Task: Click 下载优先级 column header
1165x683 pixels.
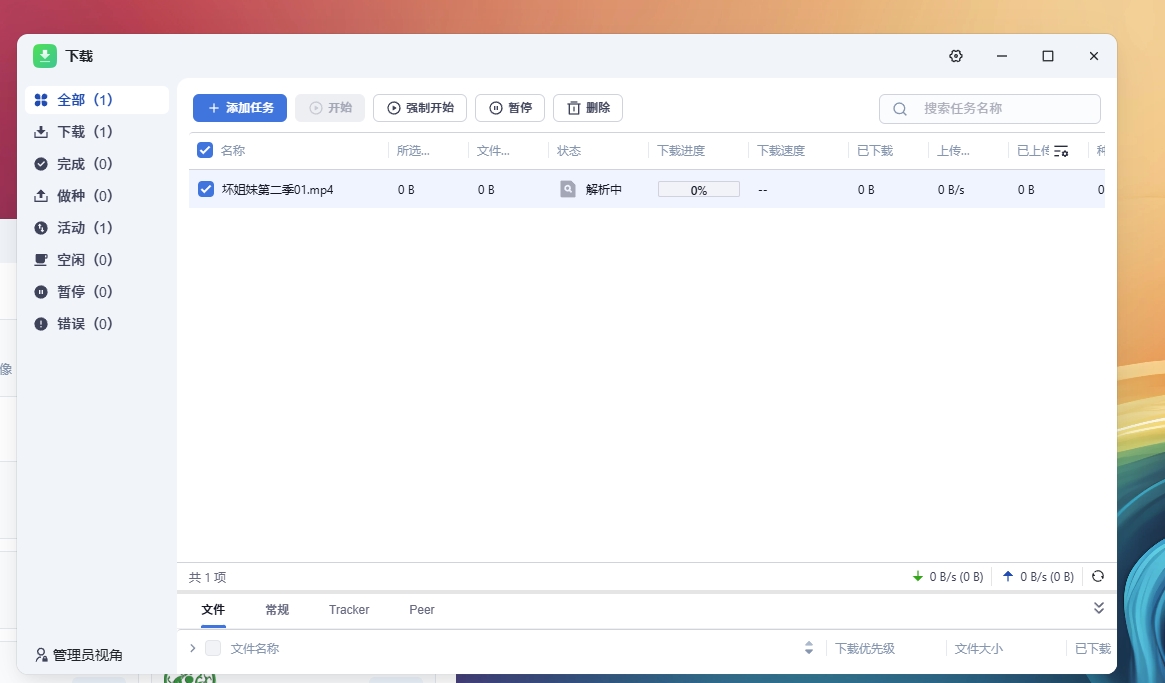Action: click(x=865, y=649)
